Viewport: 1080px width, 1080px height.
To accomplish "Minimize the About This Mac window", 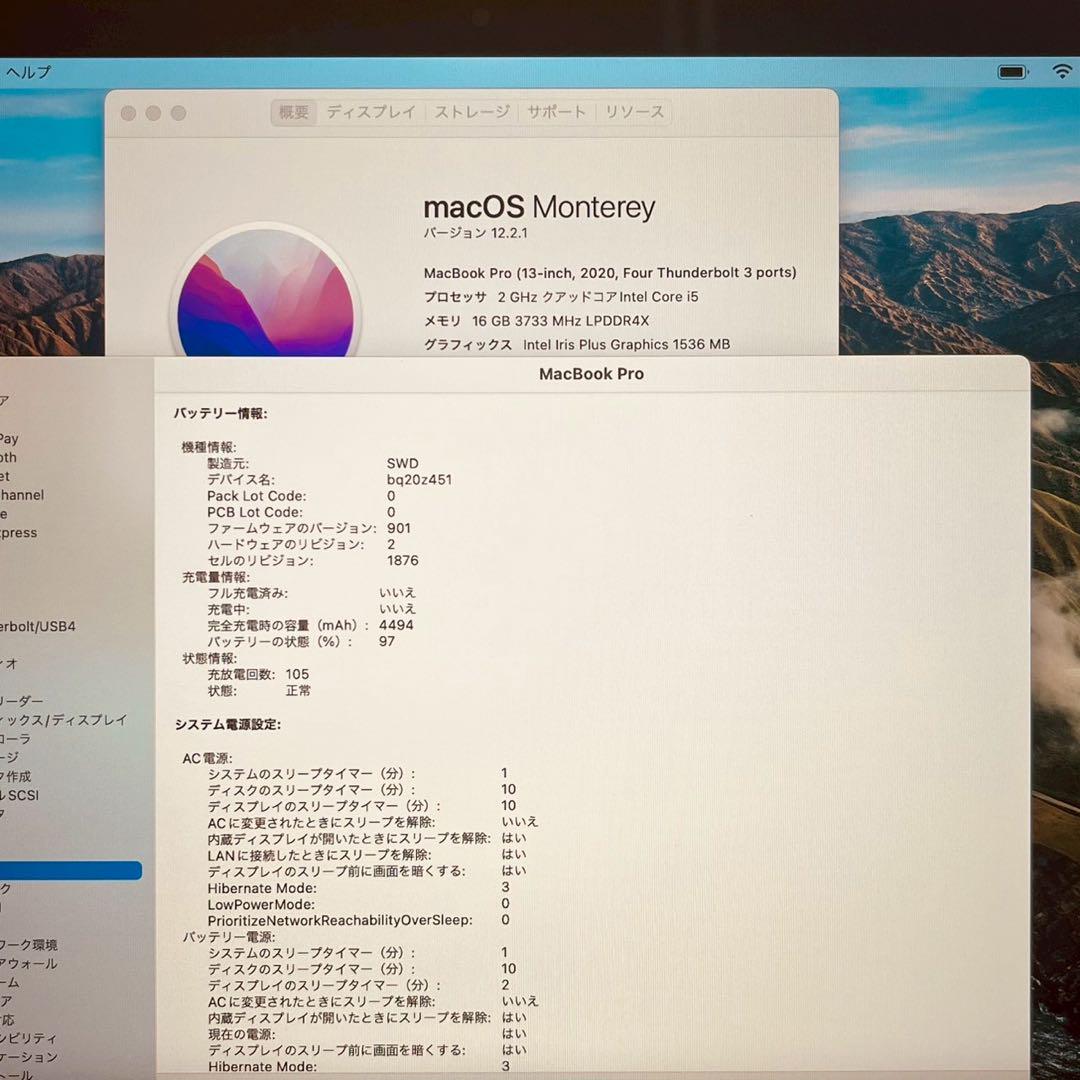I will tap(153, 113).
